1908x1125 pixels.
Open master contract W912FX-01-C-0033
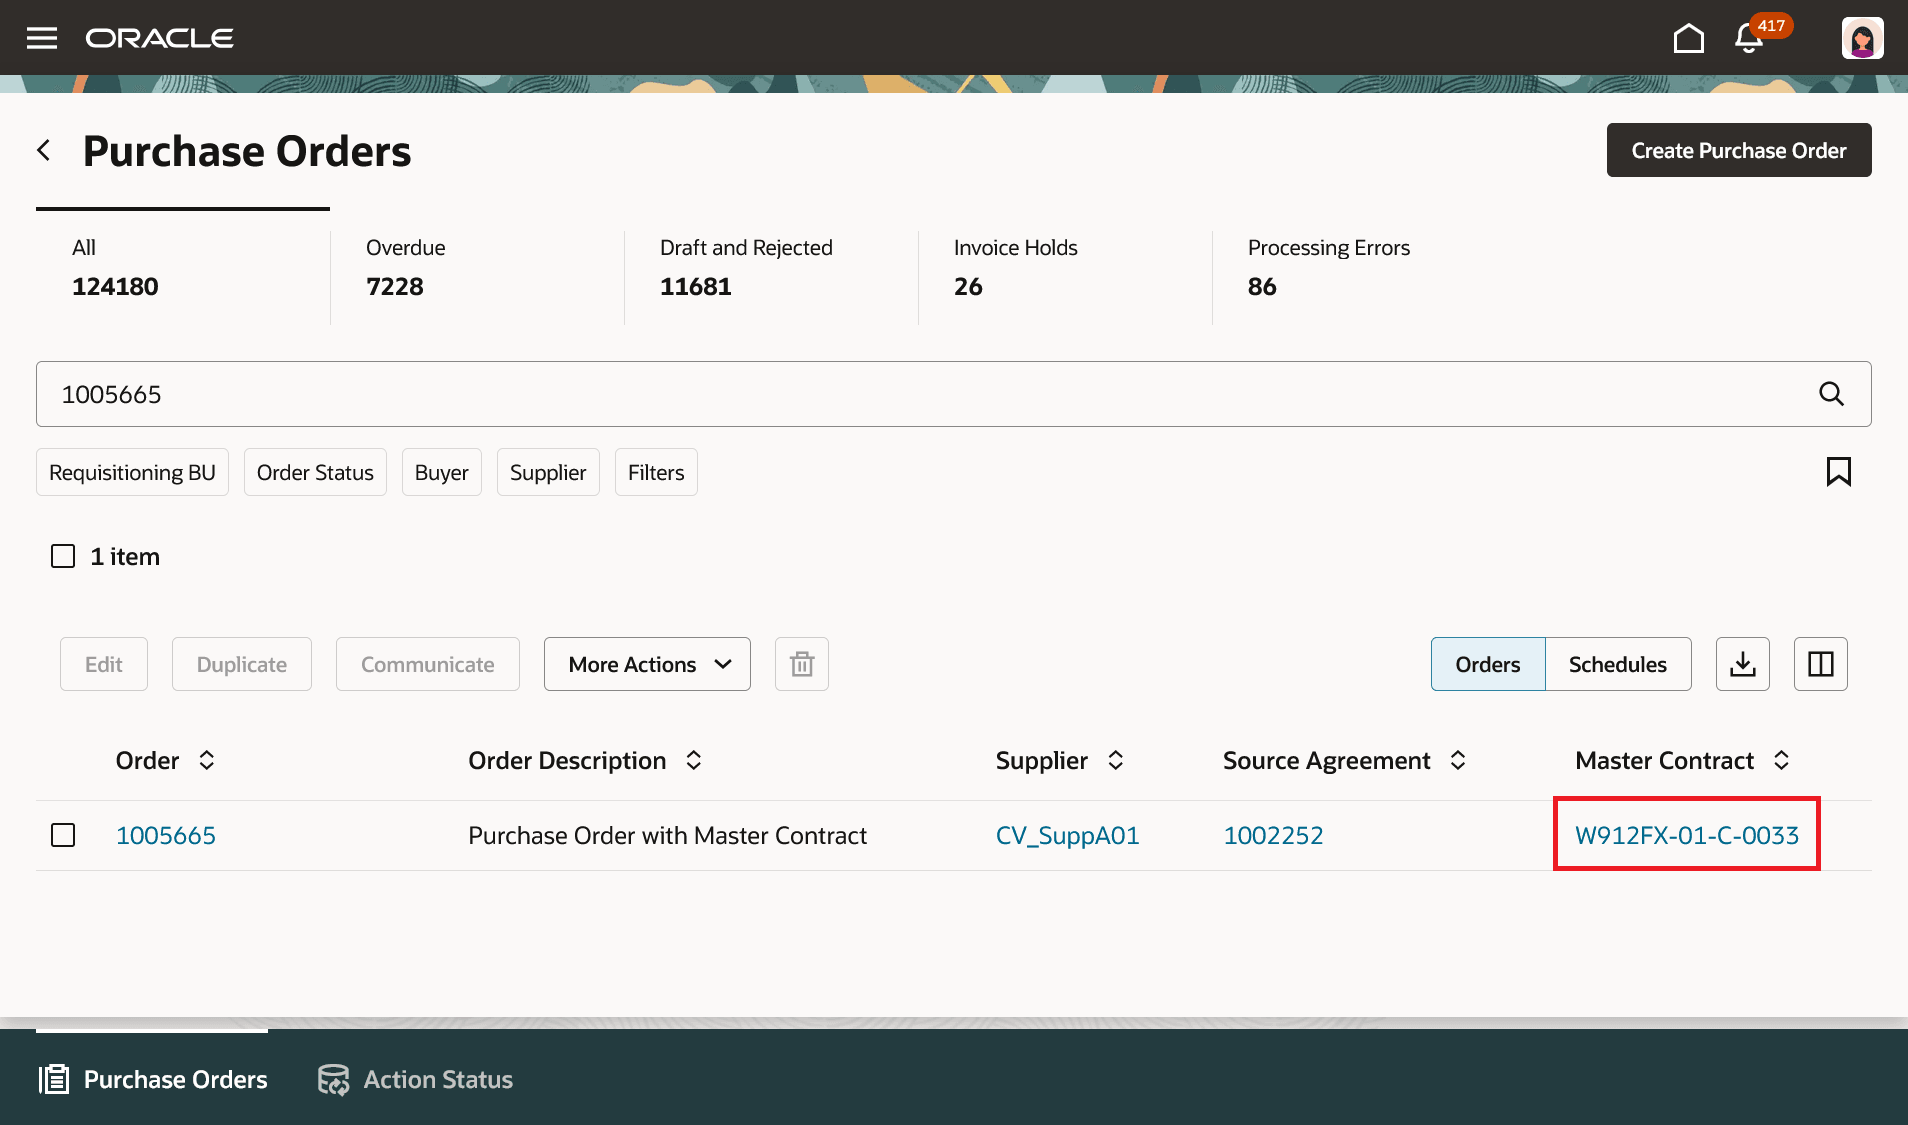pyautogui.click(x=1686, y=834)
